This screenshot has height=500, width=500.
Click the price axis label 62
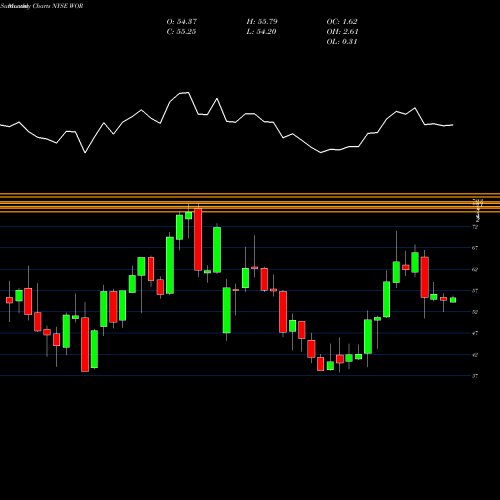point(475,269)
